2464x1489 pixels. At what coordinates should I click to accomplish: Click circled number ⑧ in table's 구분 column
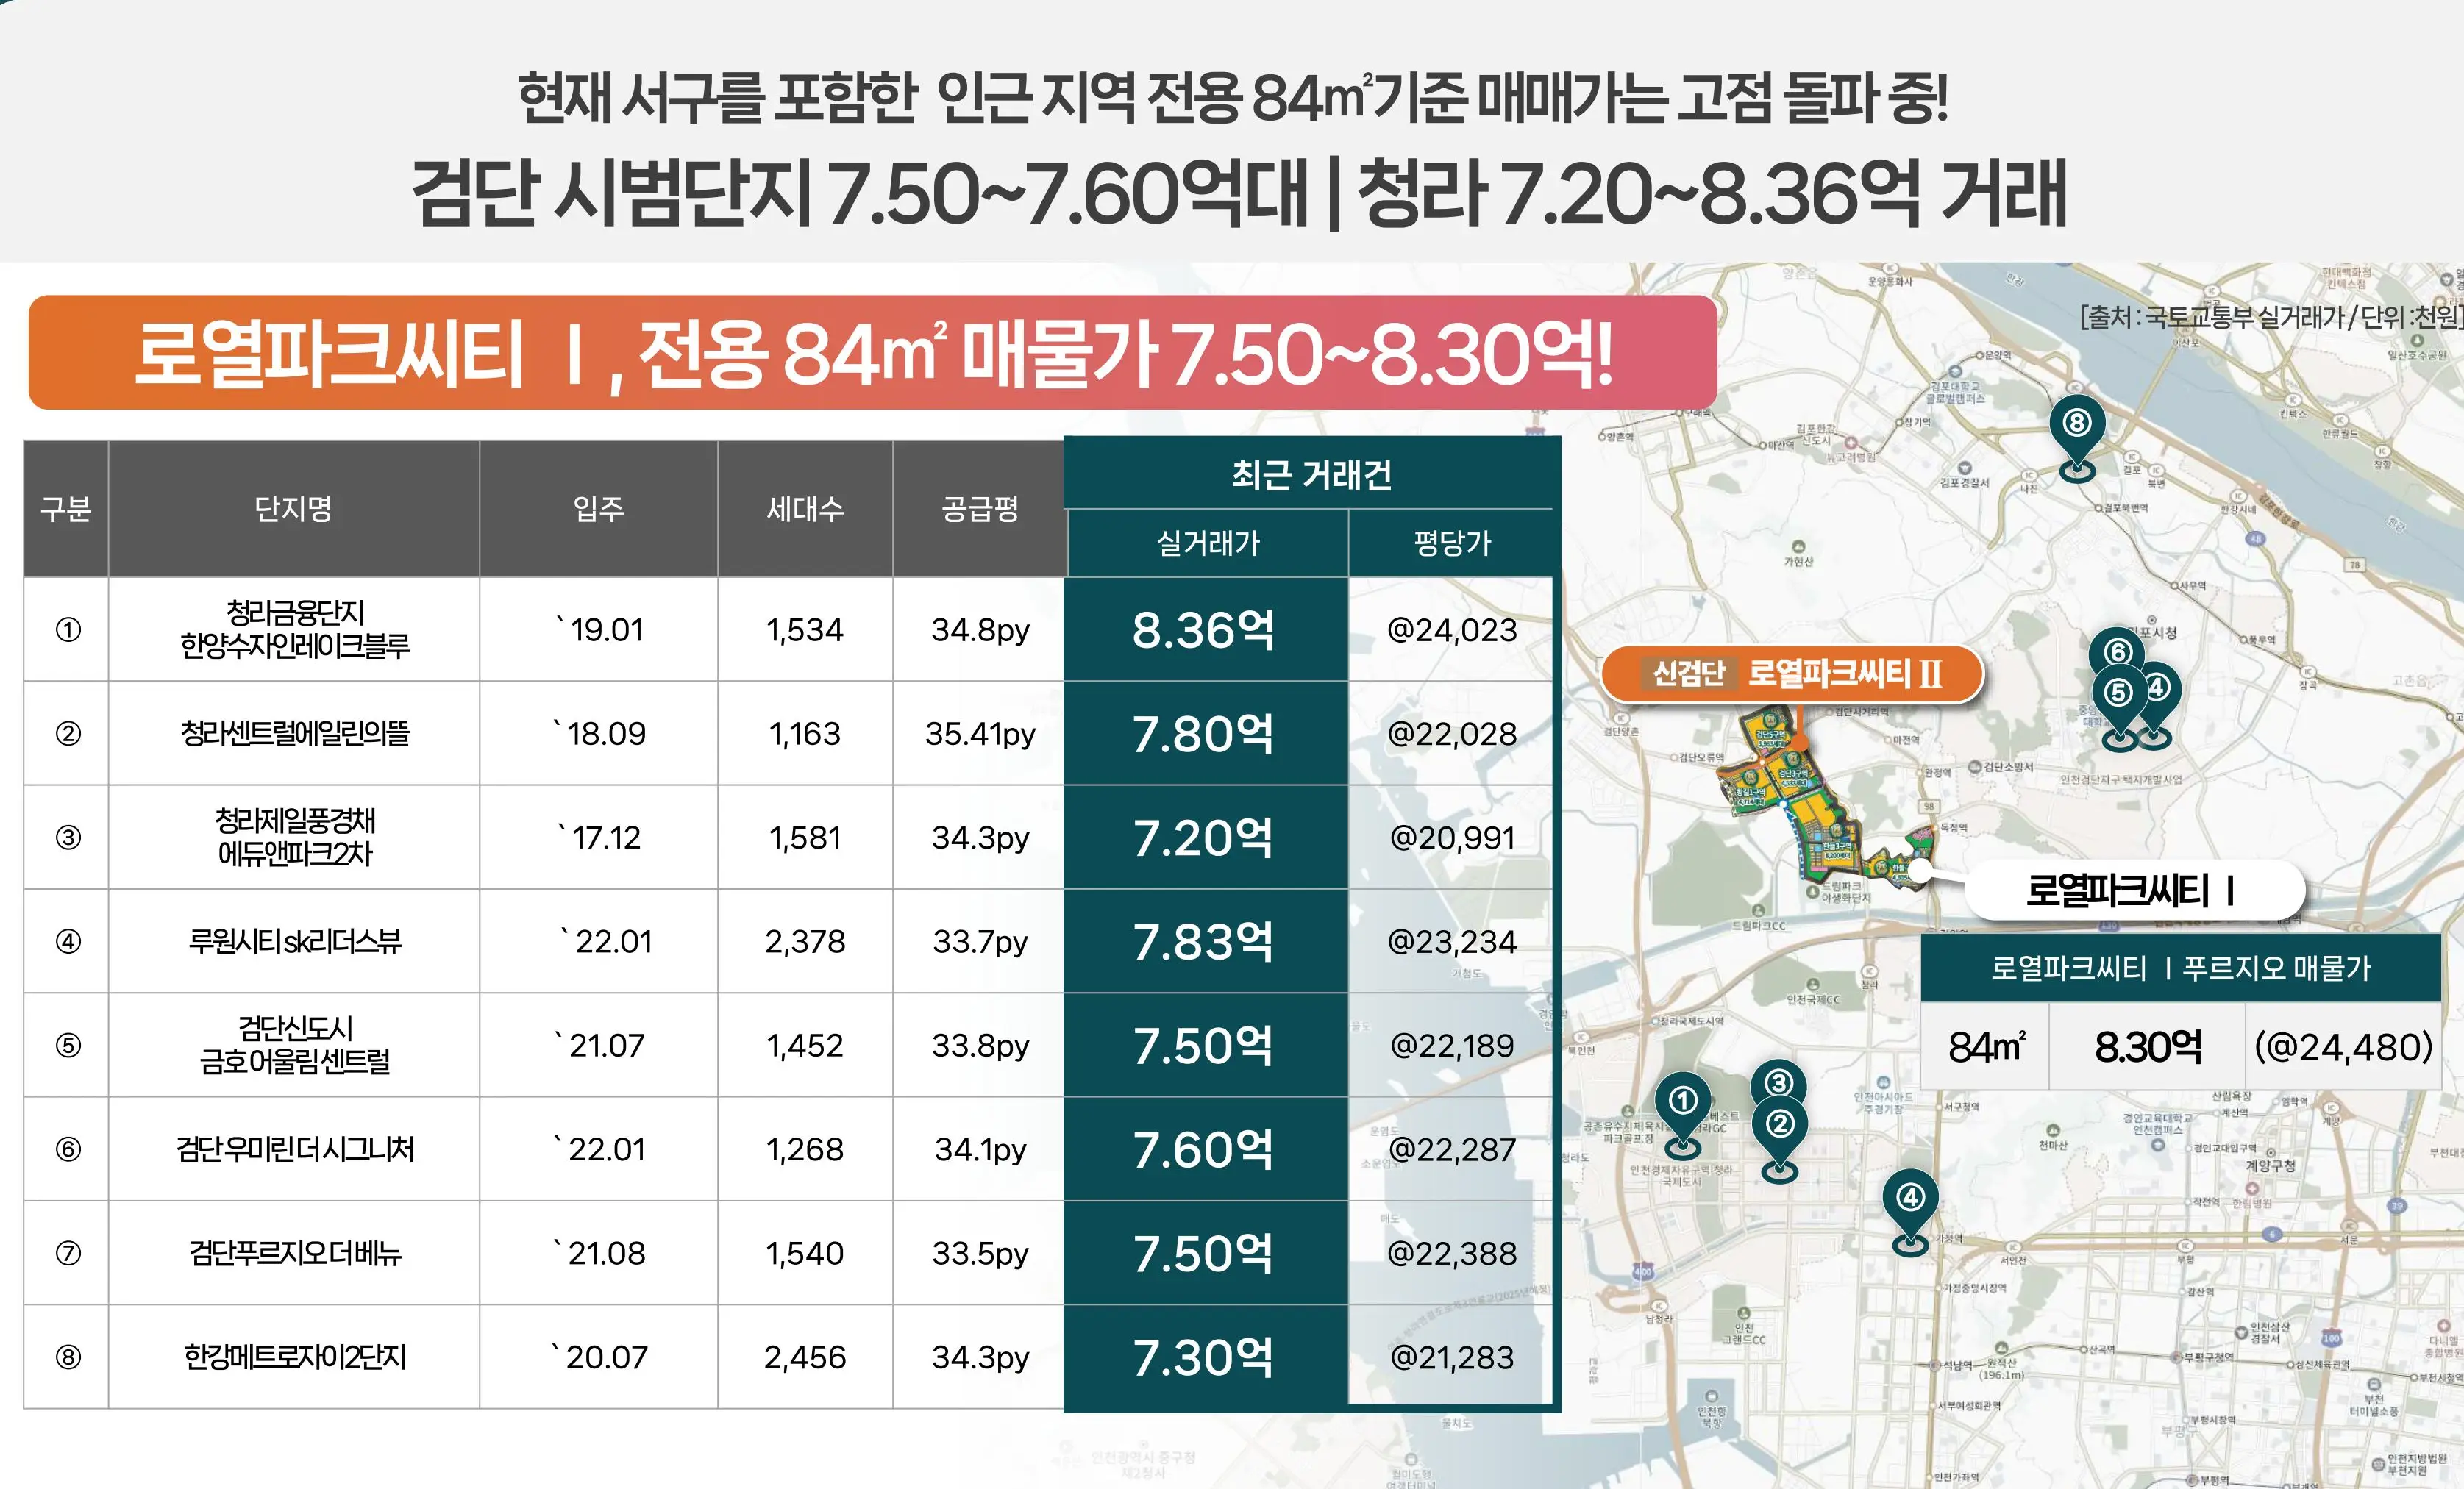(68, 1357)
